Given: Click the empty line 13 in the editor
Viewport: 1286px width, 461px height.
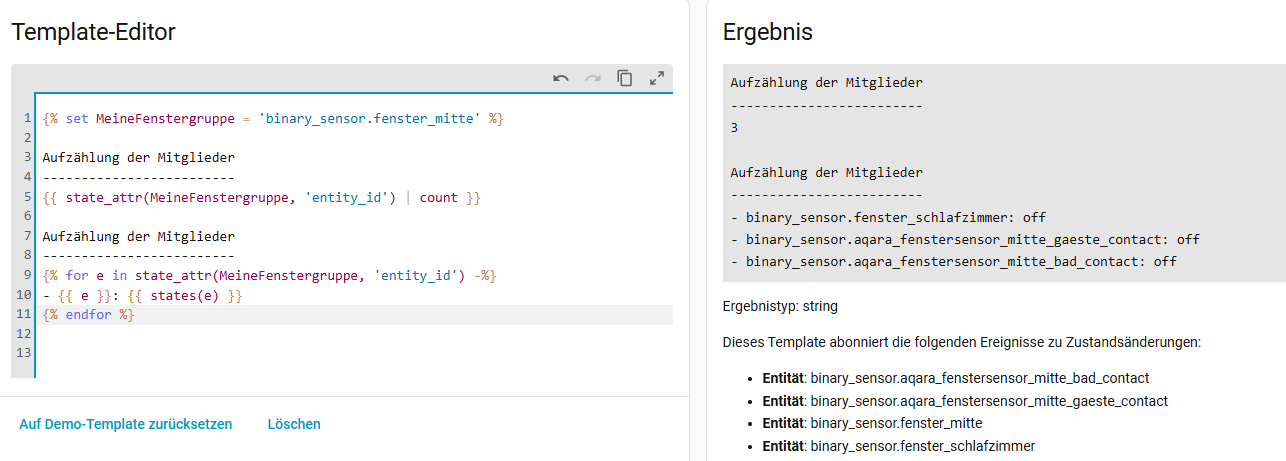Looking at the screenshot, I should click(300, 353).
